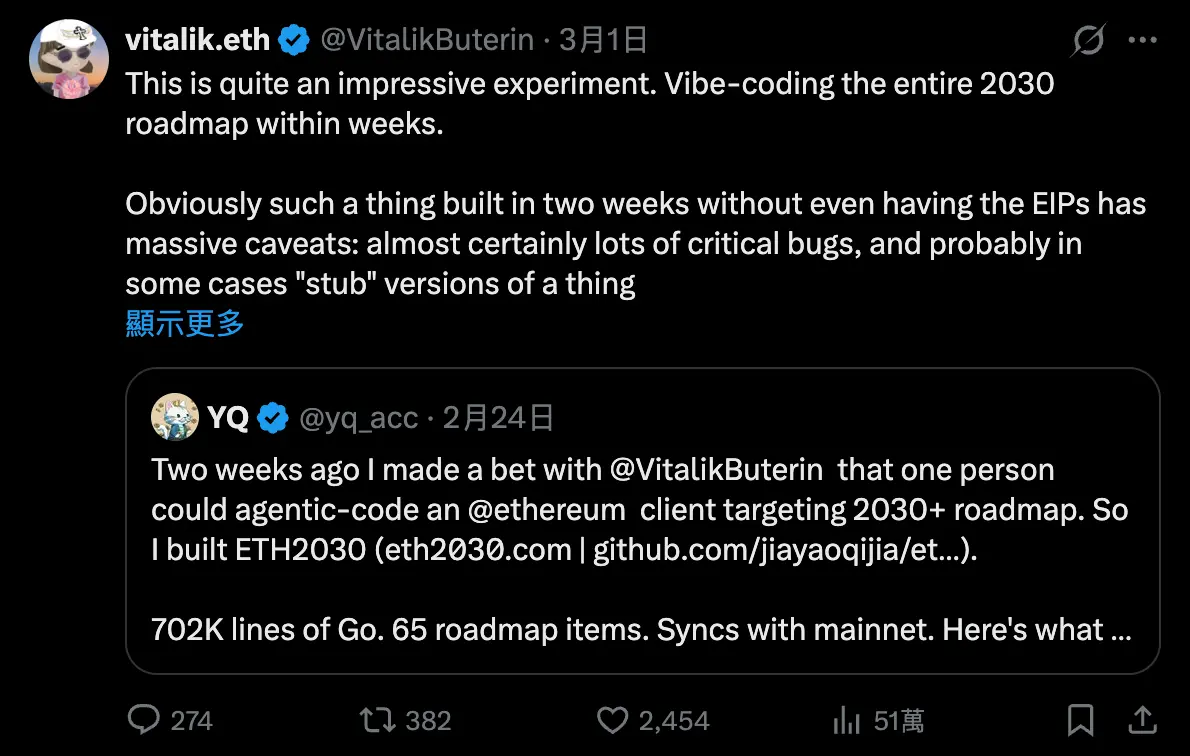
Task: Click the 3月1日 tweet timestamp
Action: point(603,40)
